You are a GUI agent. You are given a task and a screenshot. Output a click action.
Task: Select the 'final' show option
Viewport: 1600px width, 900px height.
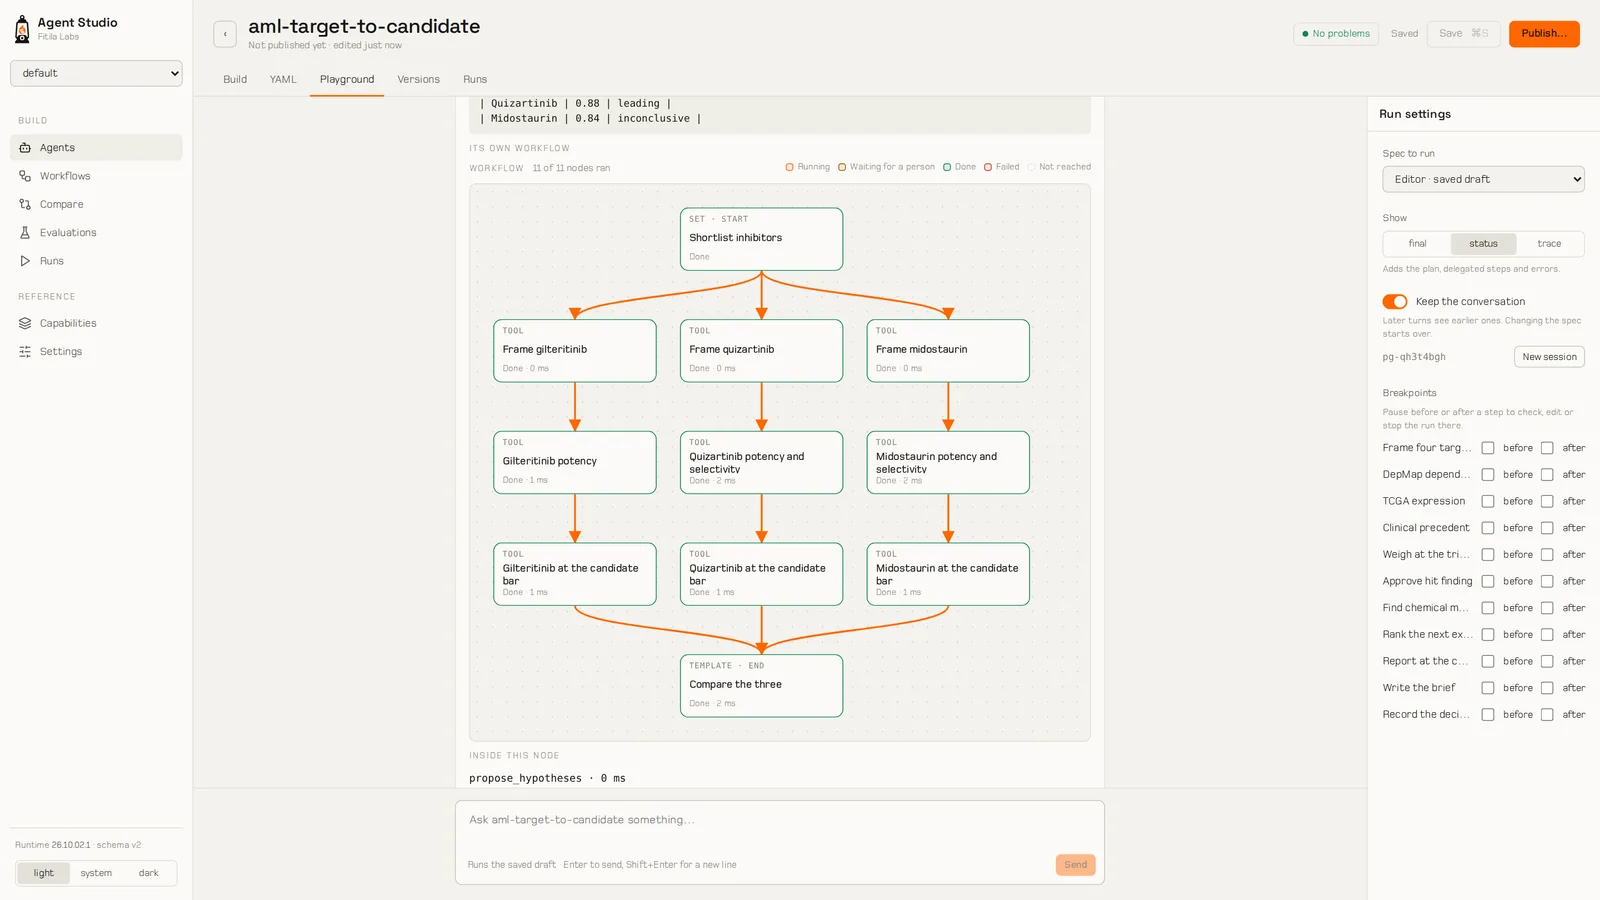click(1417, 244)
